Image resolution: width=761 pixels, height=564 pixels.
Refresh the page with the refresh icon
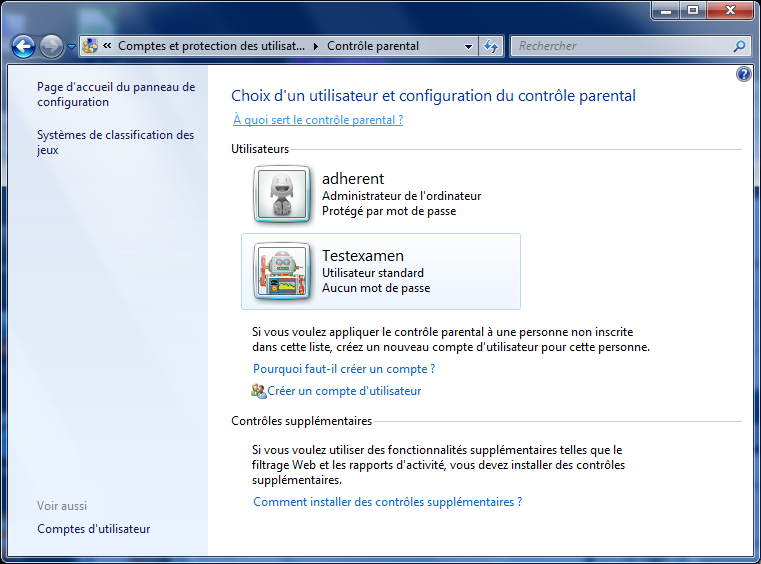(491, 47)
